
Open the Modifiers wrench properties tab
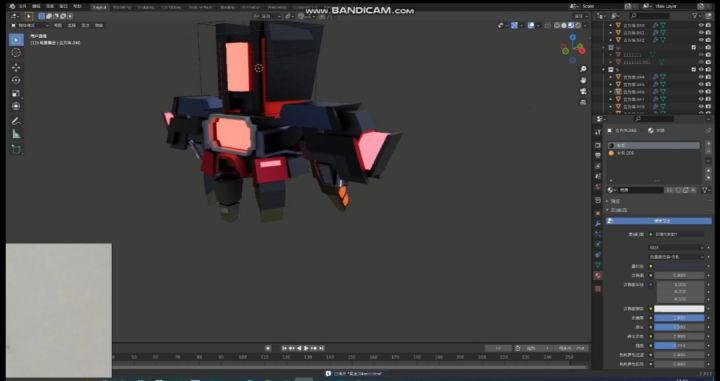(597, 224)
